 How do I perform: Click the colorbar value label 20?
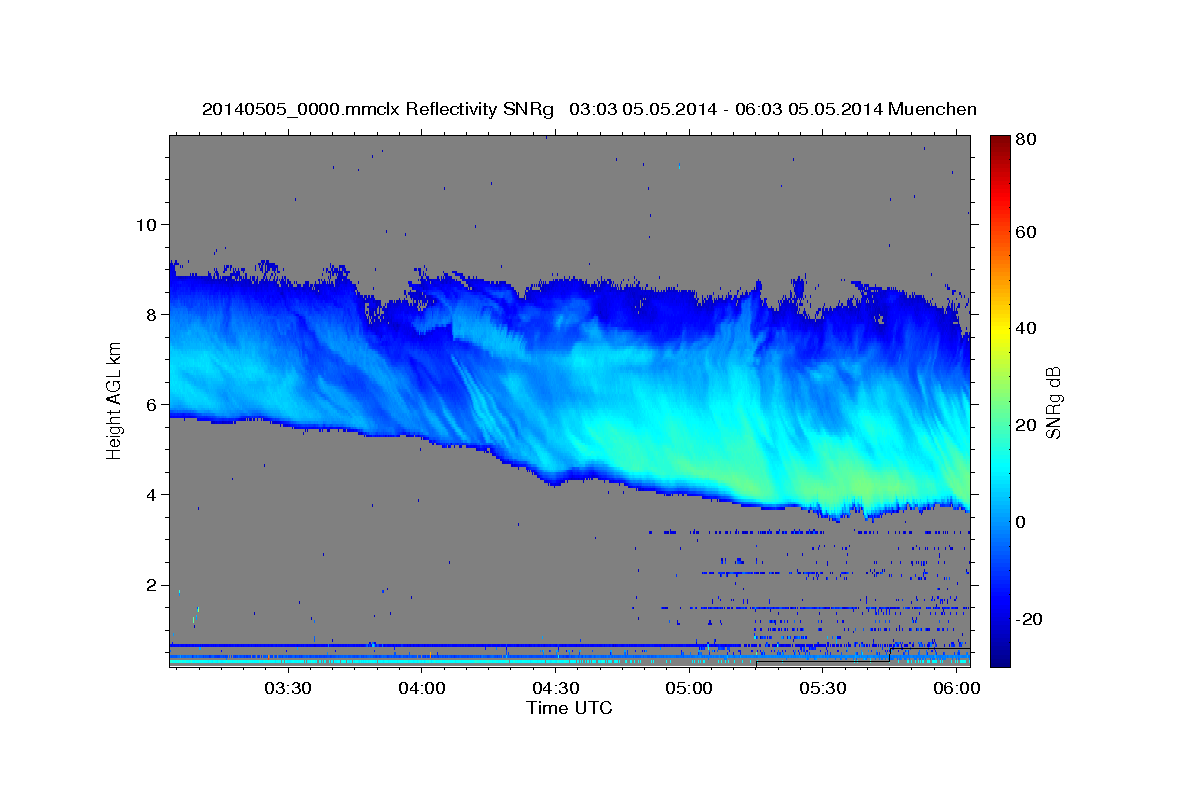[x=1027, y=425]
